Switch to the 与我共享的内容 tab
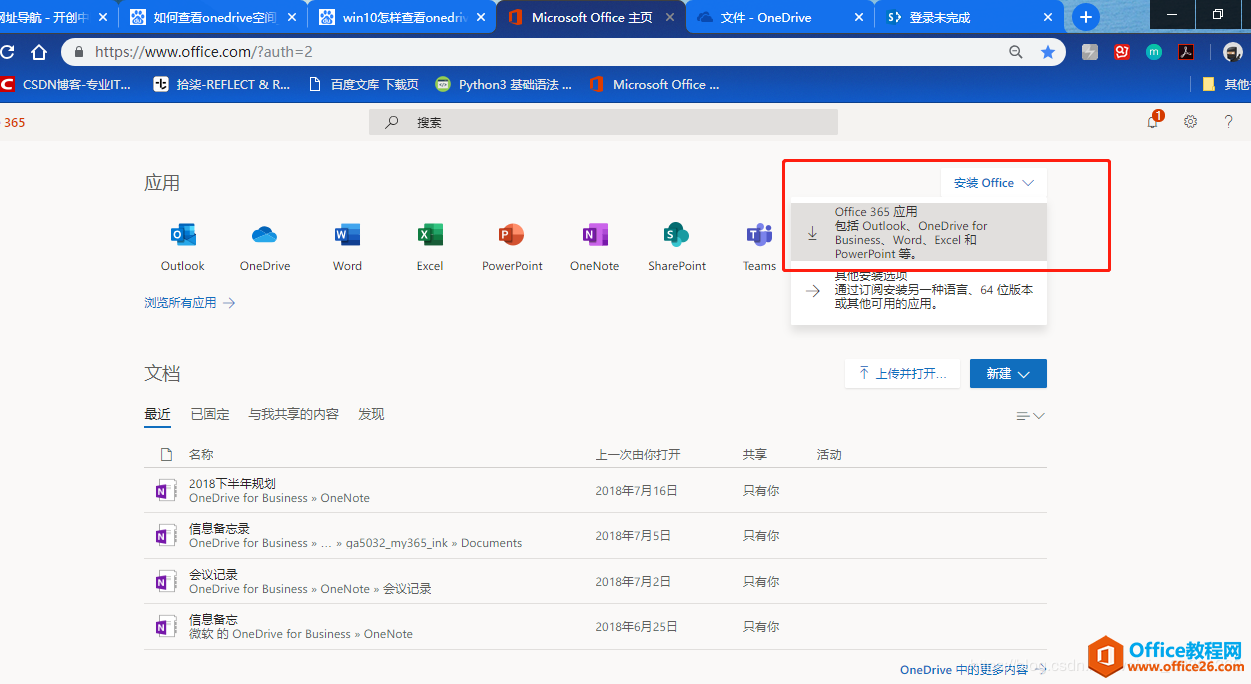Image resolution: width=1251 pixels, height=684 pixels. point(293,413)
